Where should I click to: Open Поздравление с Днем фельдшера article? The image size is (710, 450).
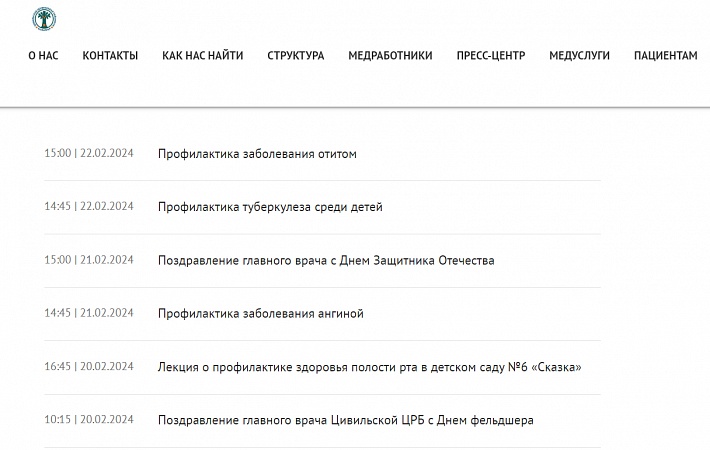pyautogui.click(x=345, y=420)
